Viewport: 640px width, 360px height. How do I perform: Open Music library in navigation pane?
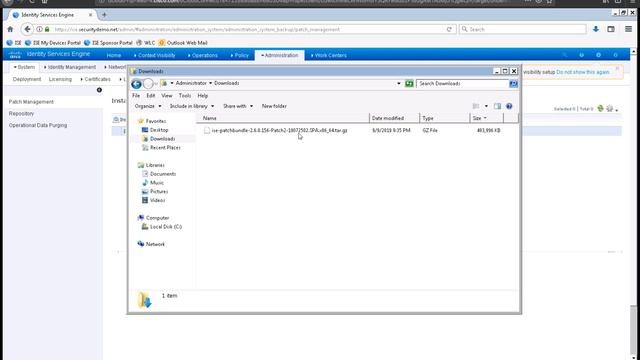(153, 182)
